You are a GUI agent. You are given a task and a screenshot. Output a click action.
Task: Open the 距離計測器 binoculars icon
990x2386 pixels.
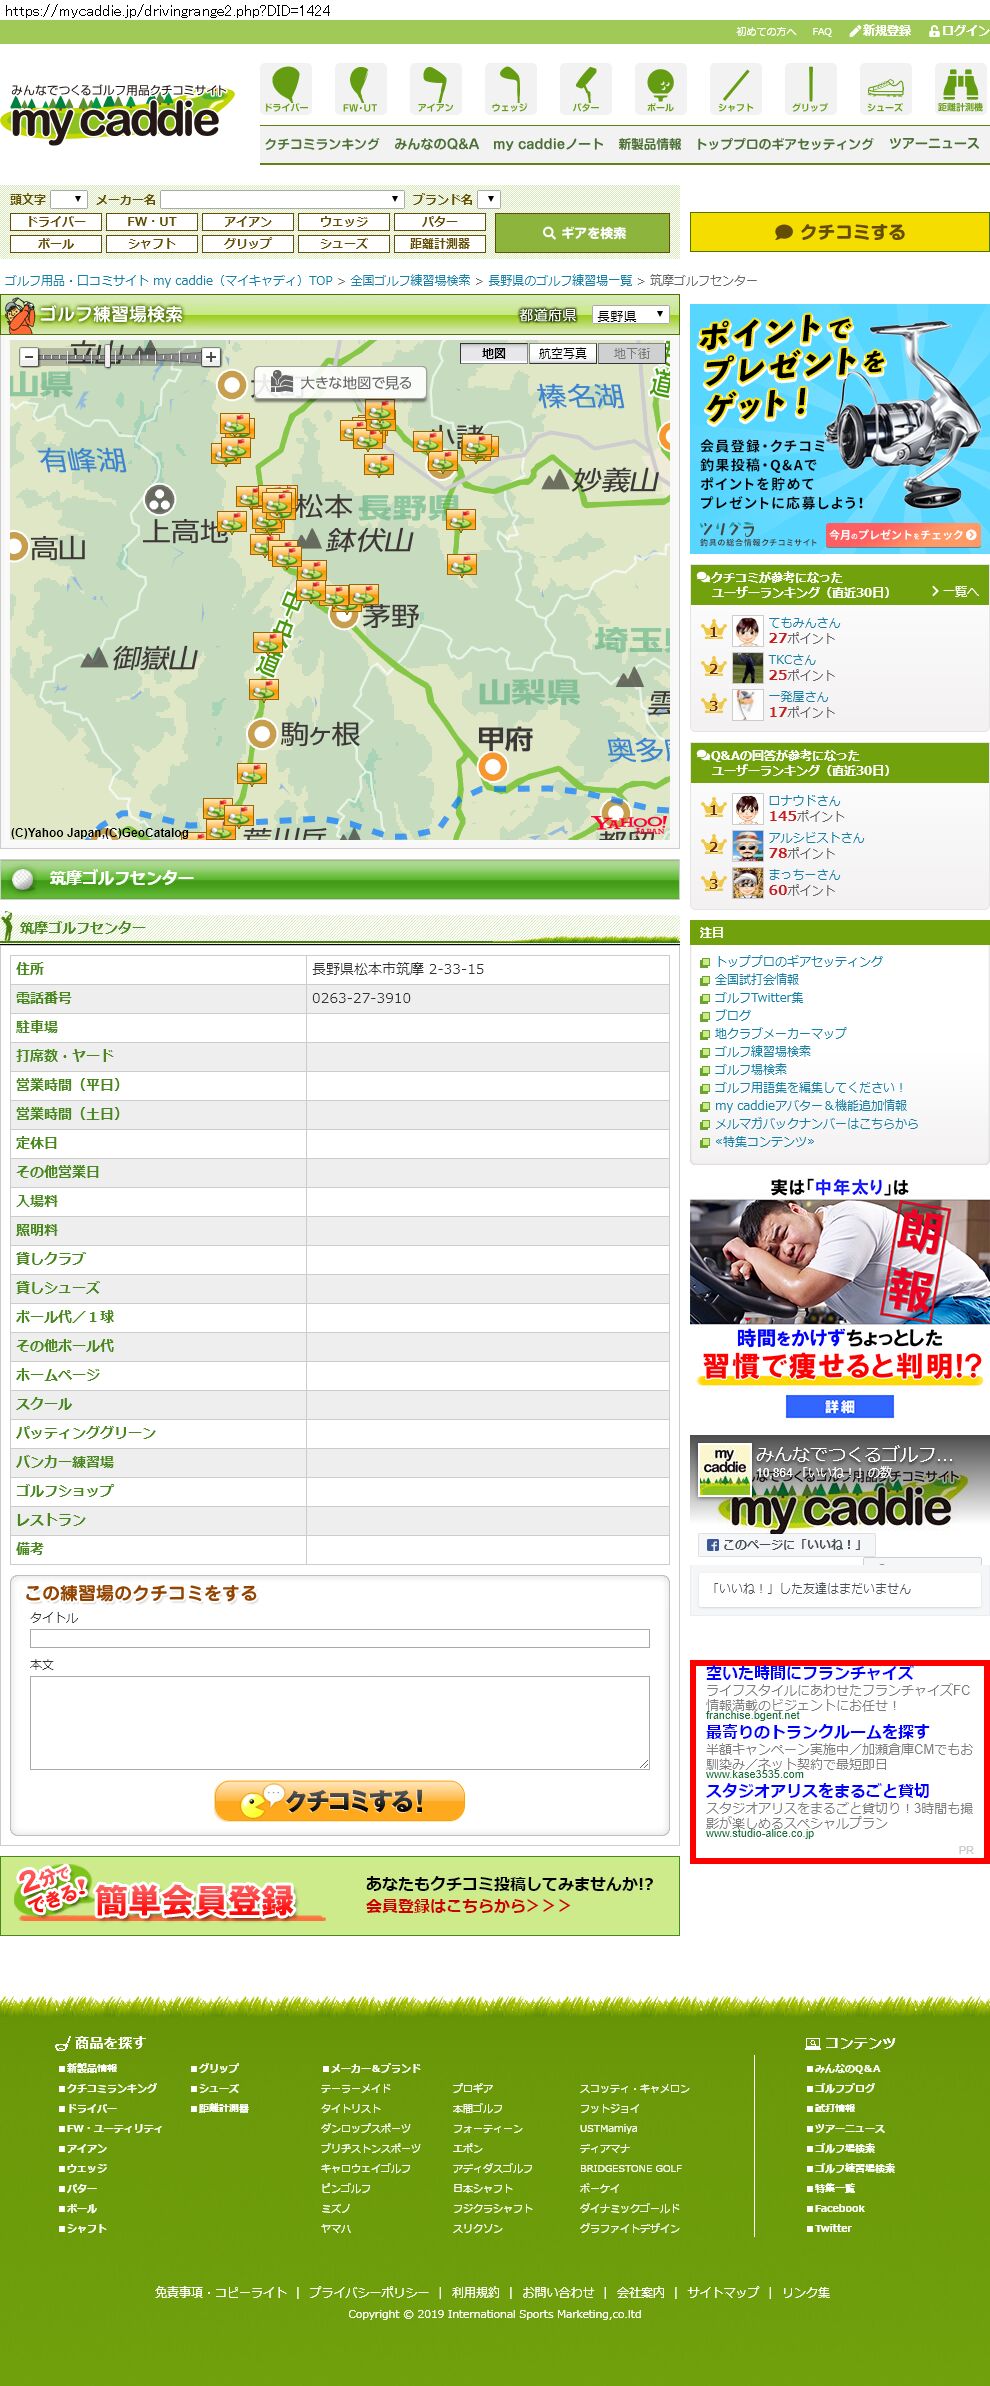960,89
